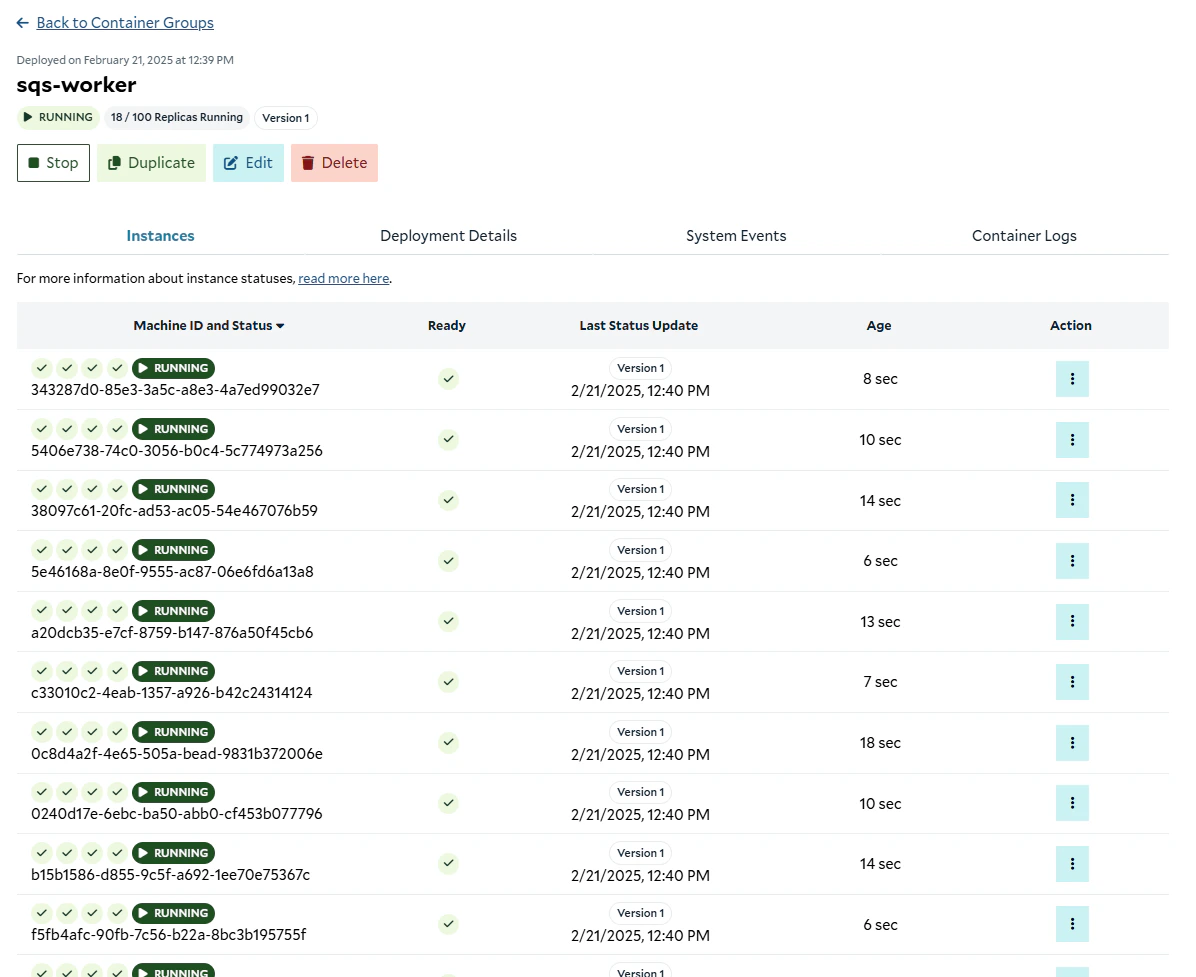This screenshot has width=1196, height=977.
Task: Open the Container Logs tab
Action: (1024, 236)
